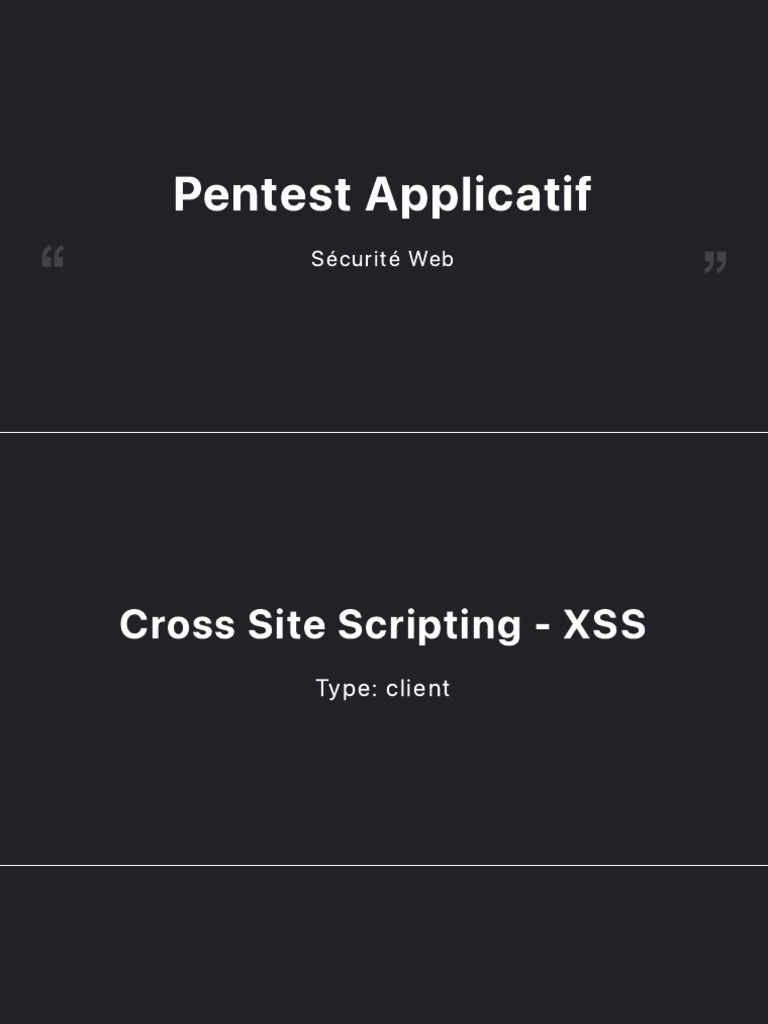Click the word "Cross" in the heading

(x=177, y=625)
